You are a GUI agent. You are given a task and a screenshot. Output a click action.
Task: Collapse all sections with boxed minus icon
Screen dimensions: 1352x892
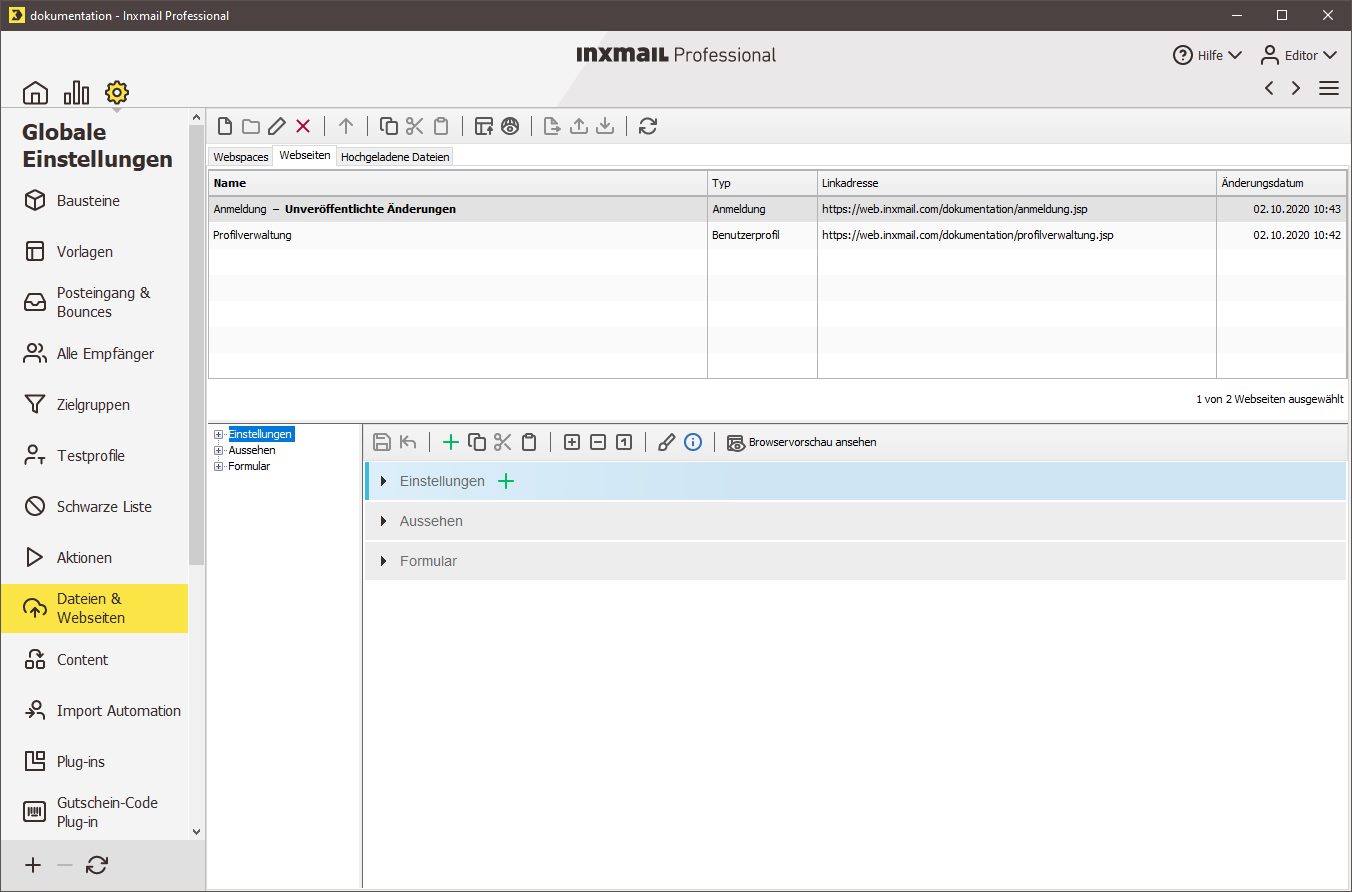tap(598, 442)
